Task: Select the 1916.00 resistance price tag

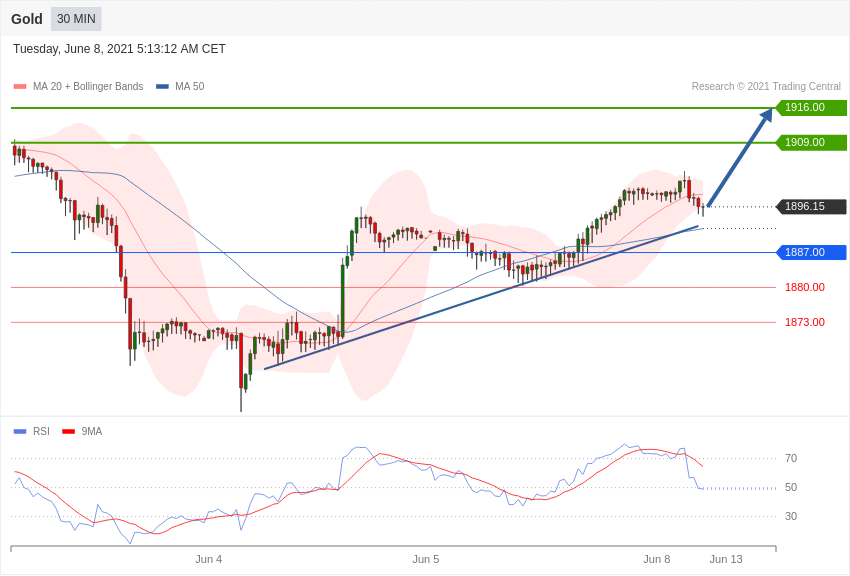Action: tap(812, 107)
